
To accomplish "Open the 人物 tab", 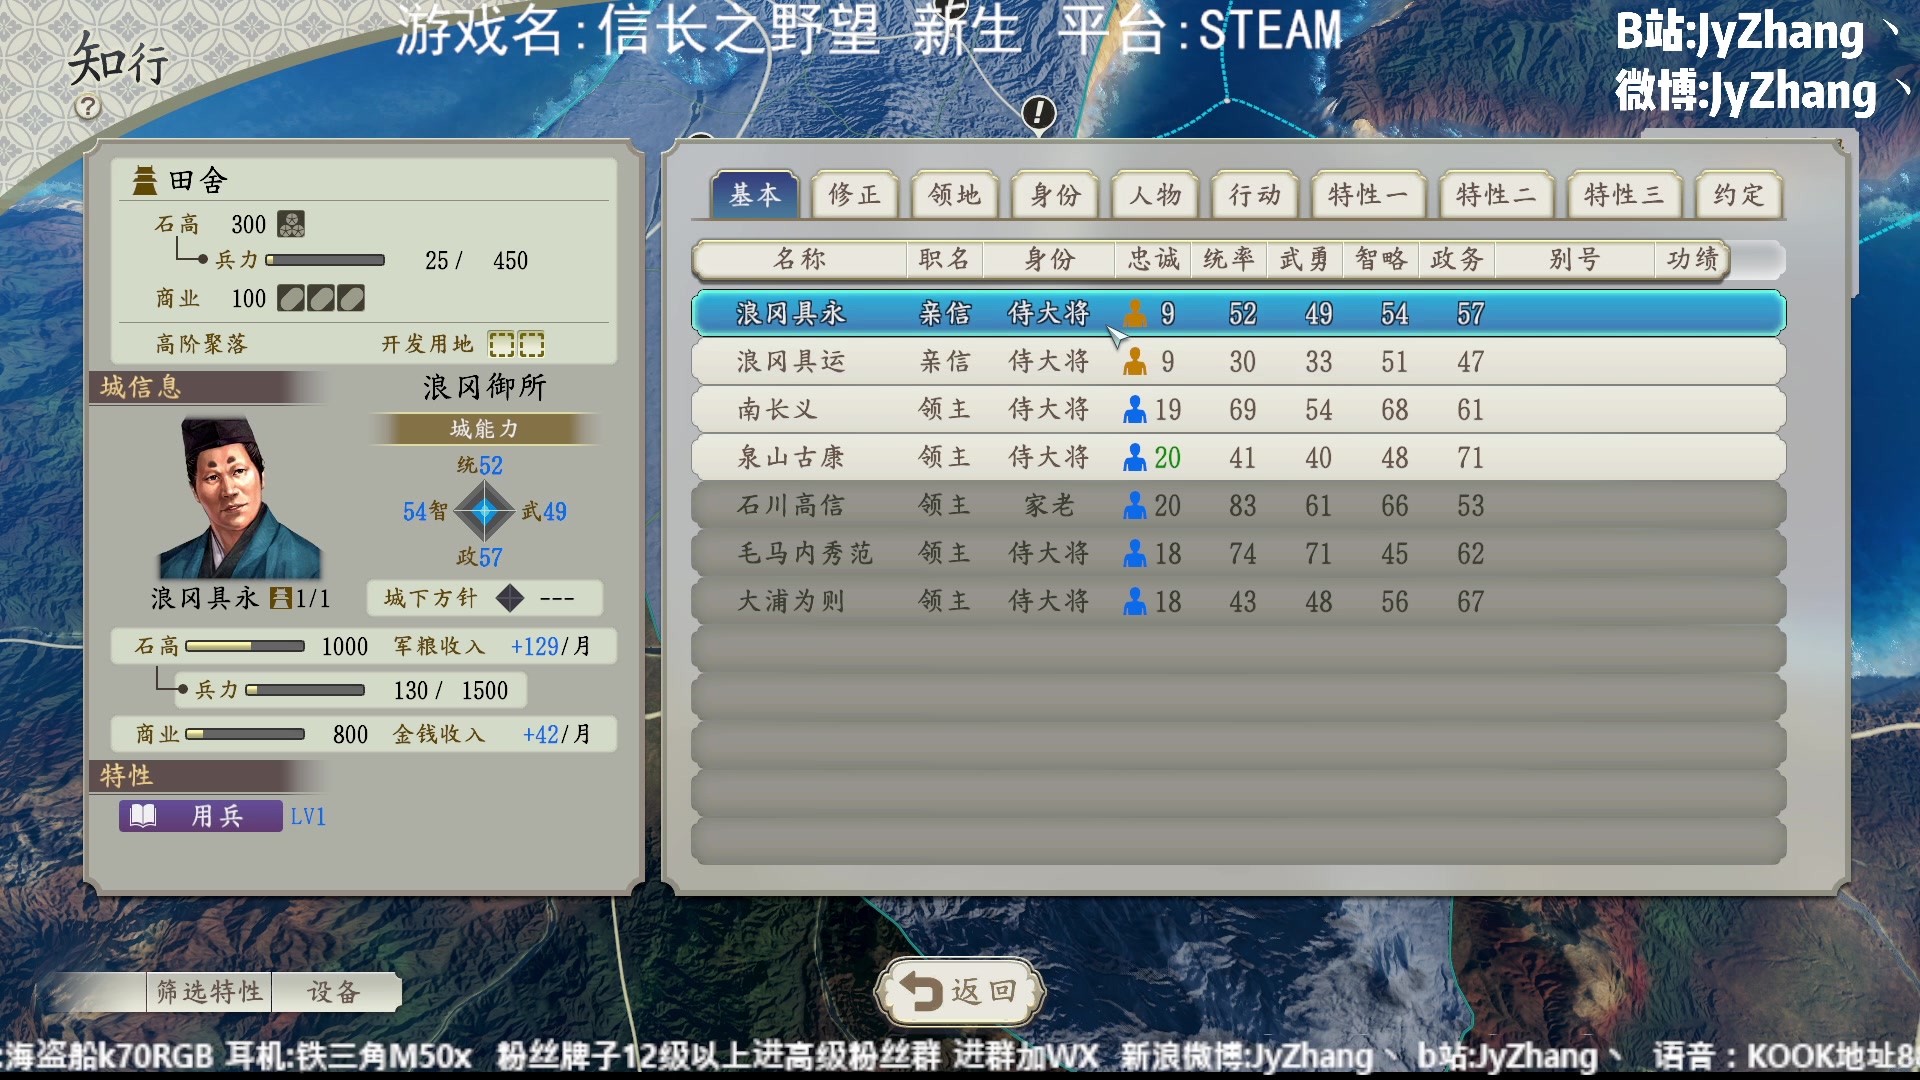I will 1156,195.
